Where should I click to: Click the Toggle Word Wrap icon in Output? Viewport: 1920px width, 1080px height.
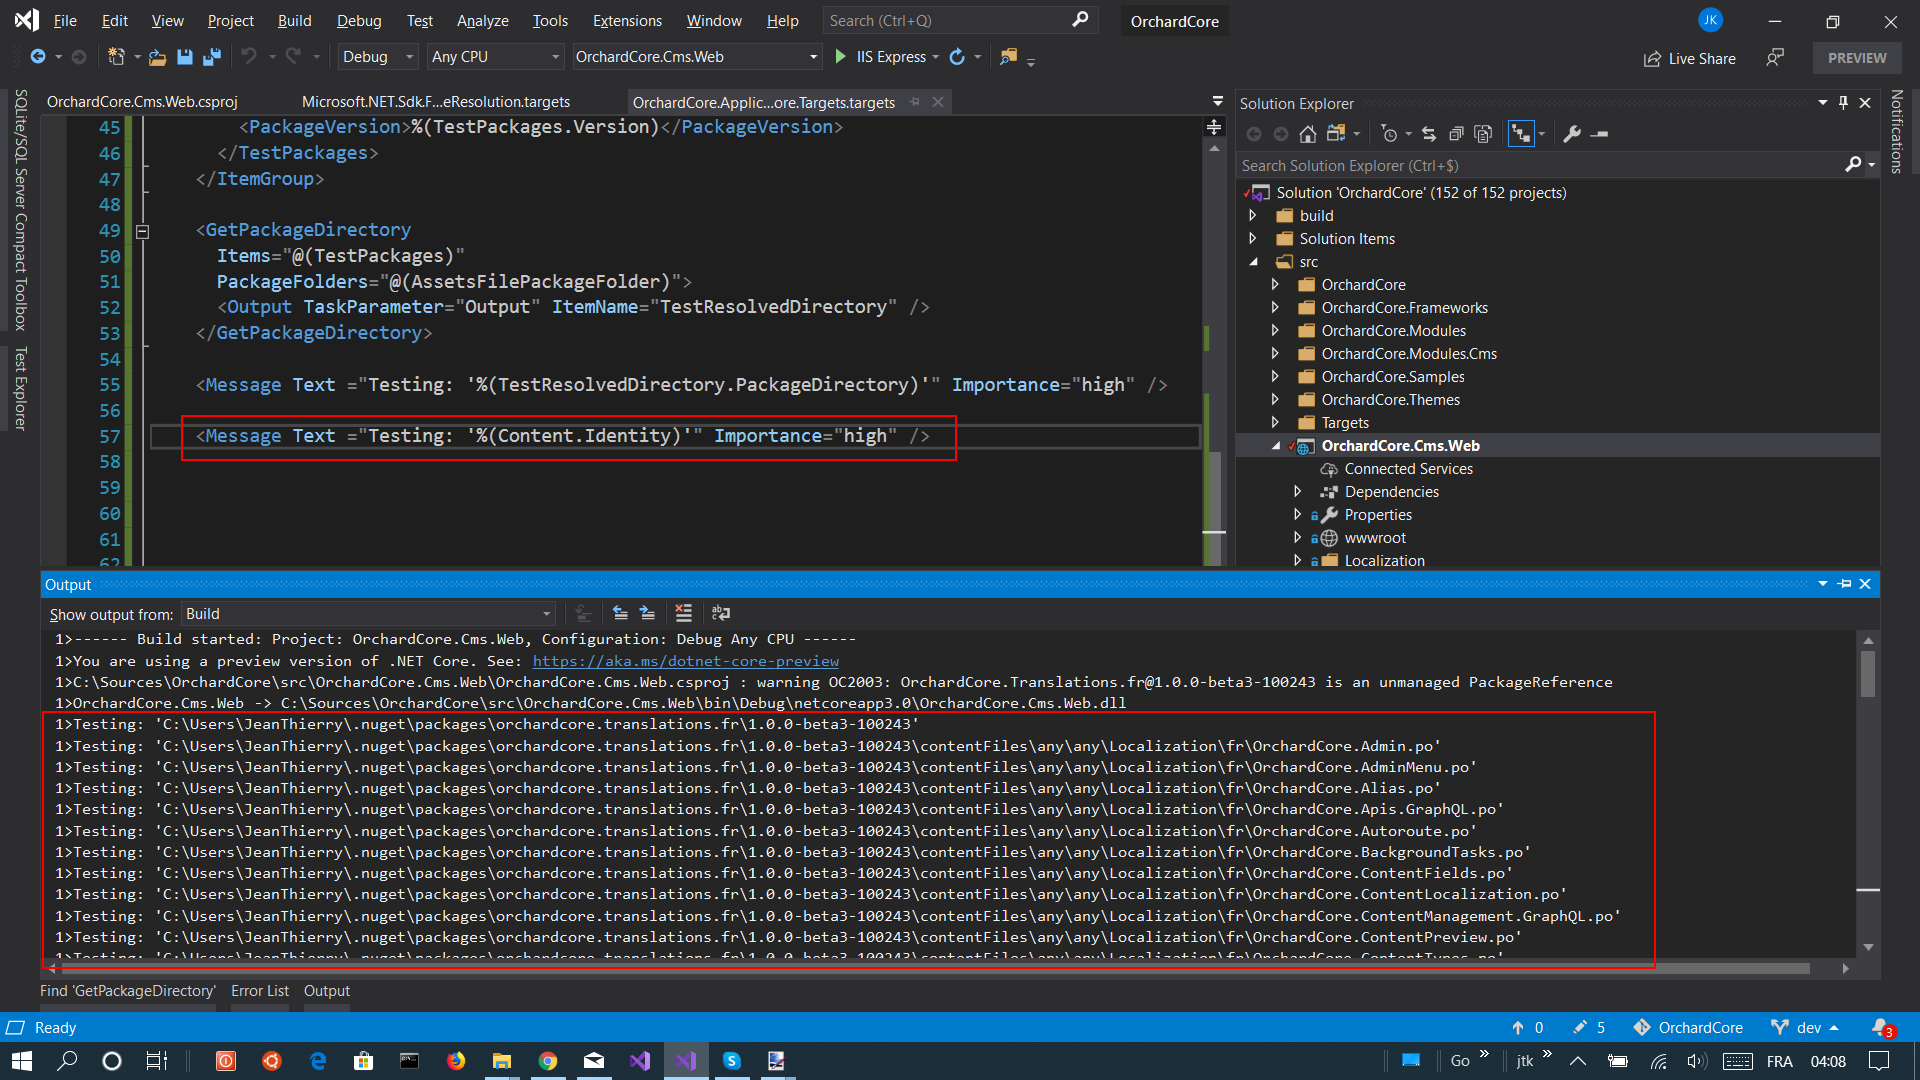pos(721,613)
